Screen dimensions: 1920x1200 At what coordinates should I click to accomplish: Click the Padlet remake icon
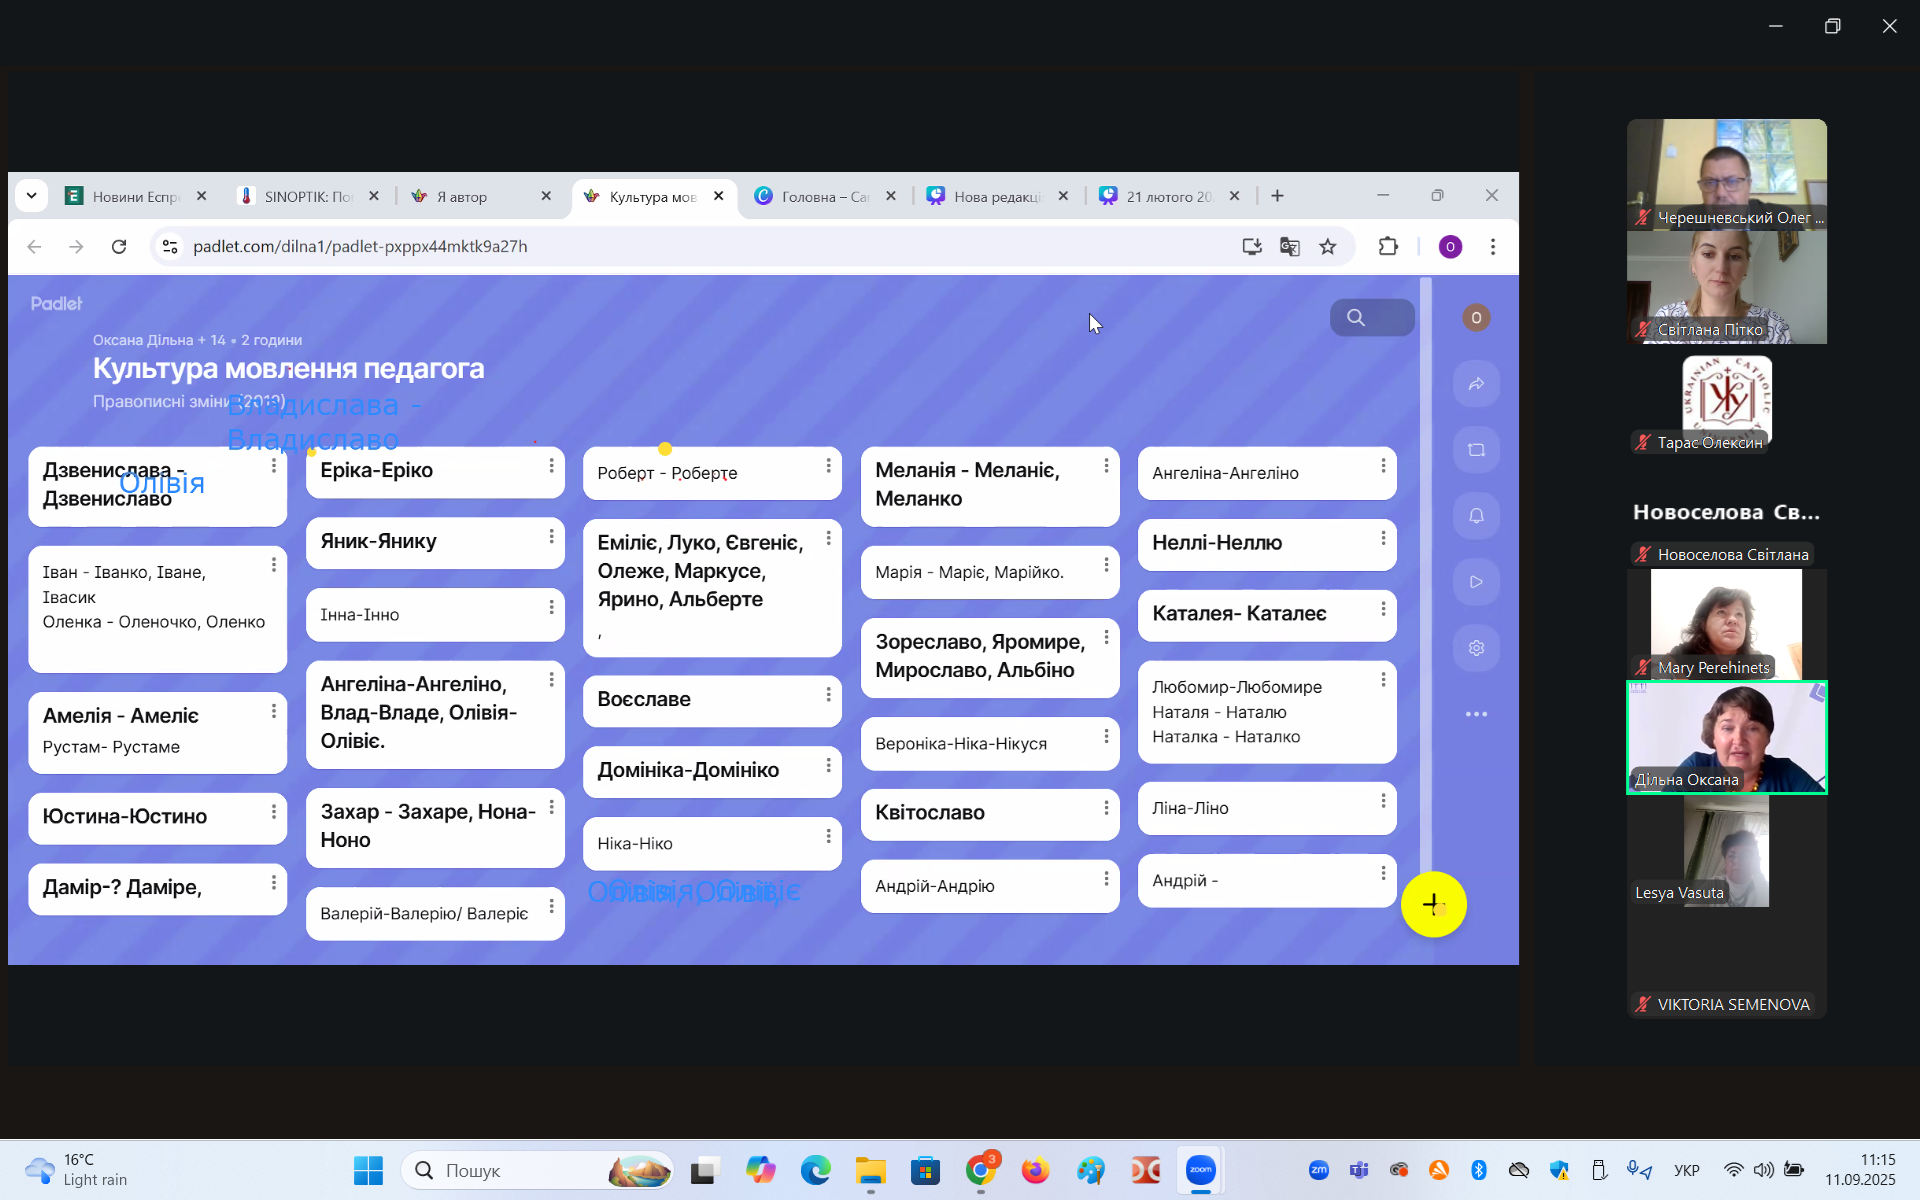click(1476, 450)
